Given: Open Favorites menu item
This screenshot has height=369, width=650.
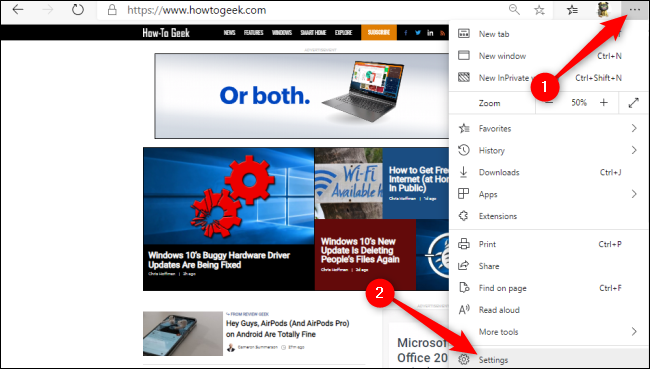Looking at the screenshot, I should point(548,129).
